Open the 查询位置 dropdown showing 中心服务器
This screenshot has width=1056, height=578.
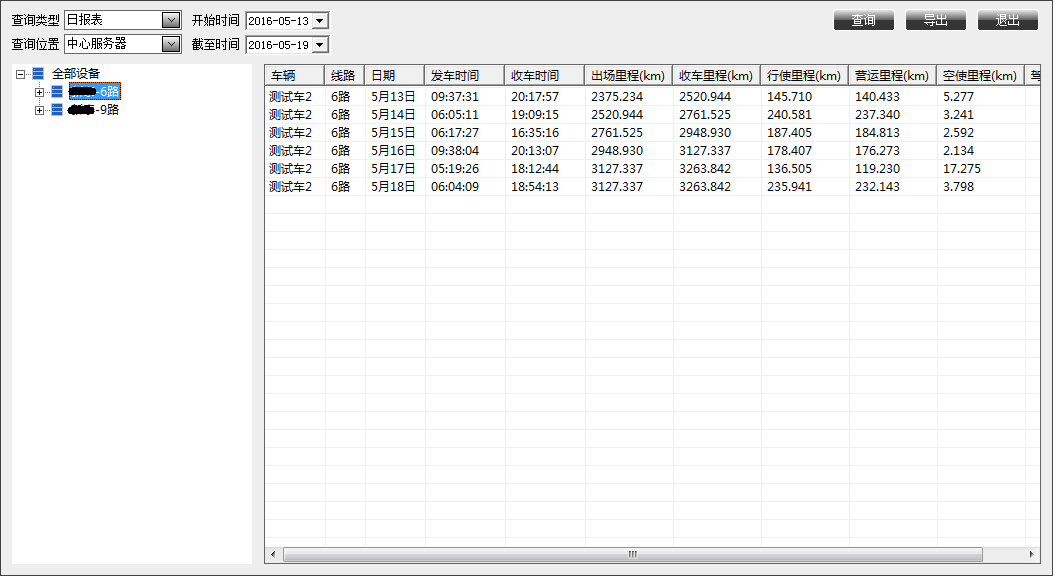pos(169,44)
